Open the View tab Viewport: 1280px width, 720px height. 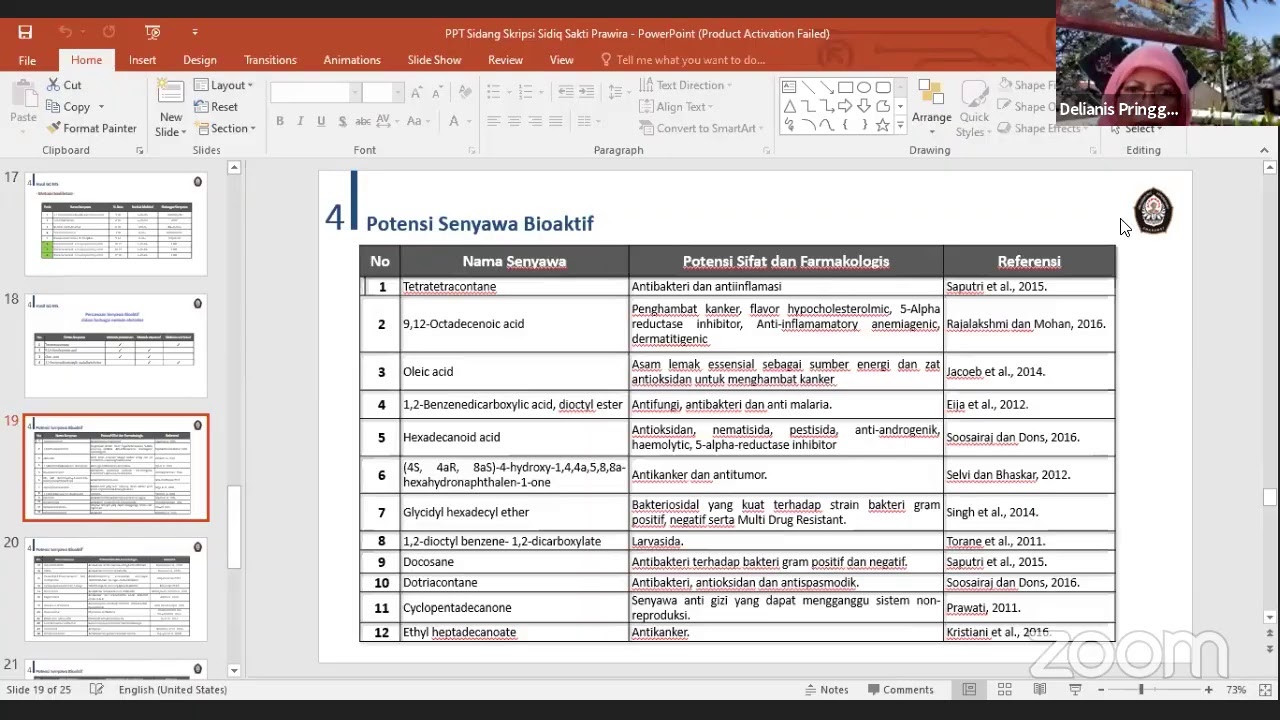[562, 60]
